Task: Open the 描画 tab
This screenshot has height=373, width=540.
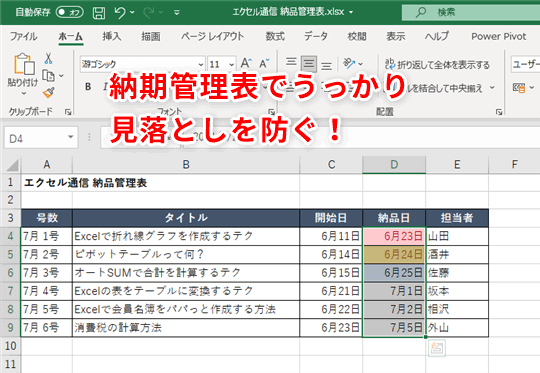Action: 150,36
